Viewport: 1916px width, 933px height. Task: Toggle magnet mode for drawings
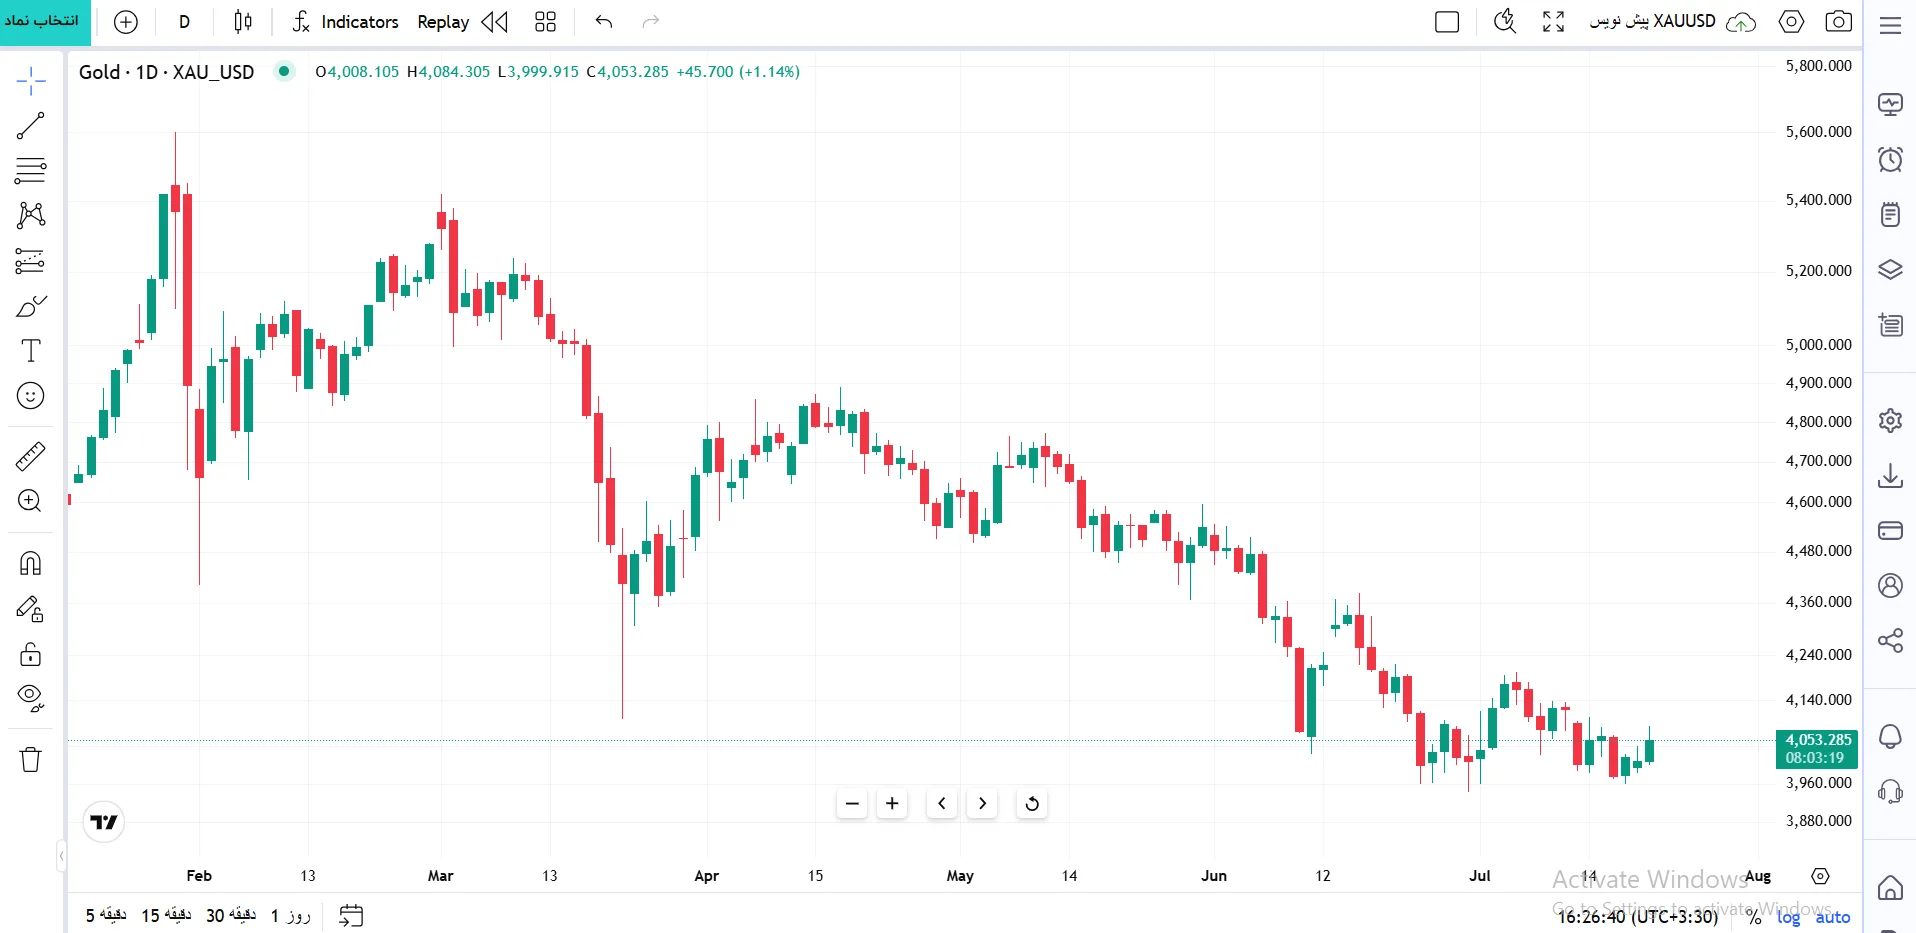pyautogui.click(x=31, y=563)
